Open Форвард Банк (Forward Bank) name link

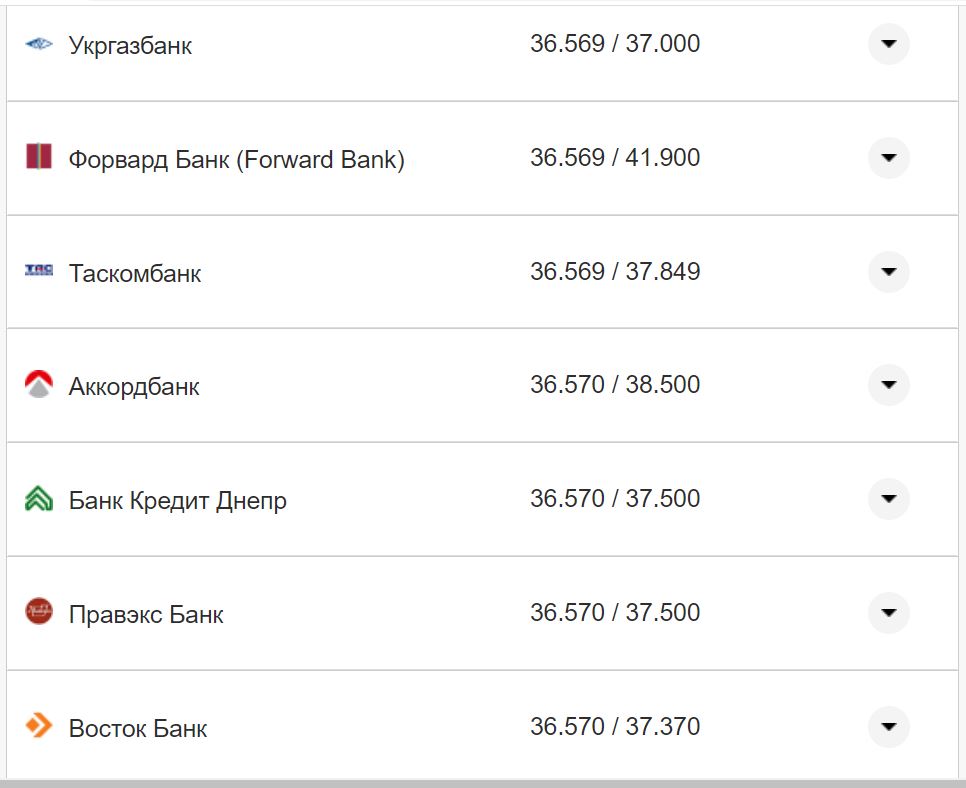click(x=236, y=160)
